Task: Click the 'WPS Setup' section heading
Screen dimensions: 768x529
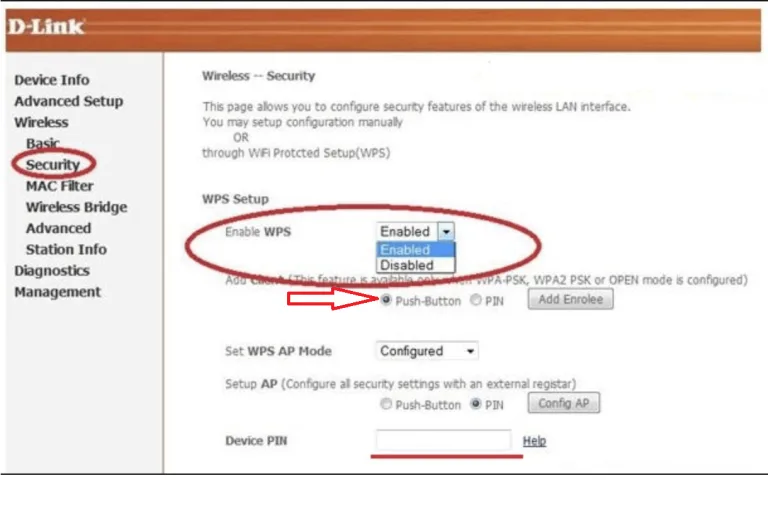Action: click(x=236, y=199)
